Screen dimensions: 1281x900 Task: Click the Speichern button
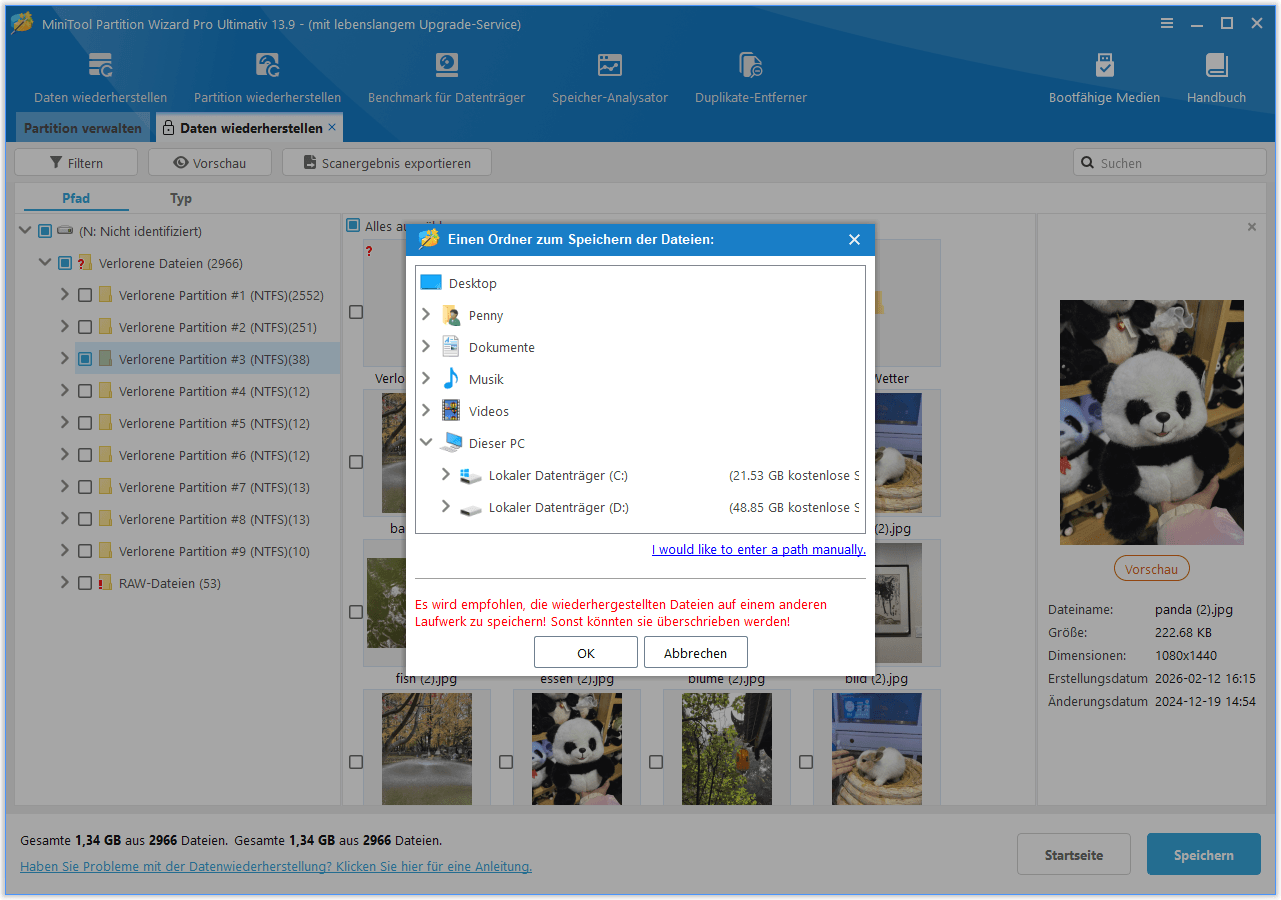1204,855
